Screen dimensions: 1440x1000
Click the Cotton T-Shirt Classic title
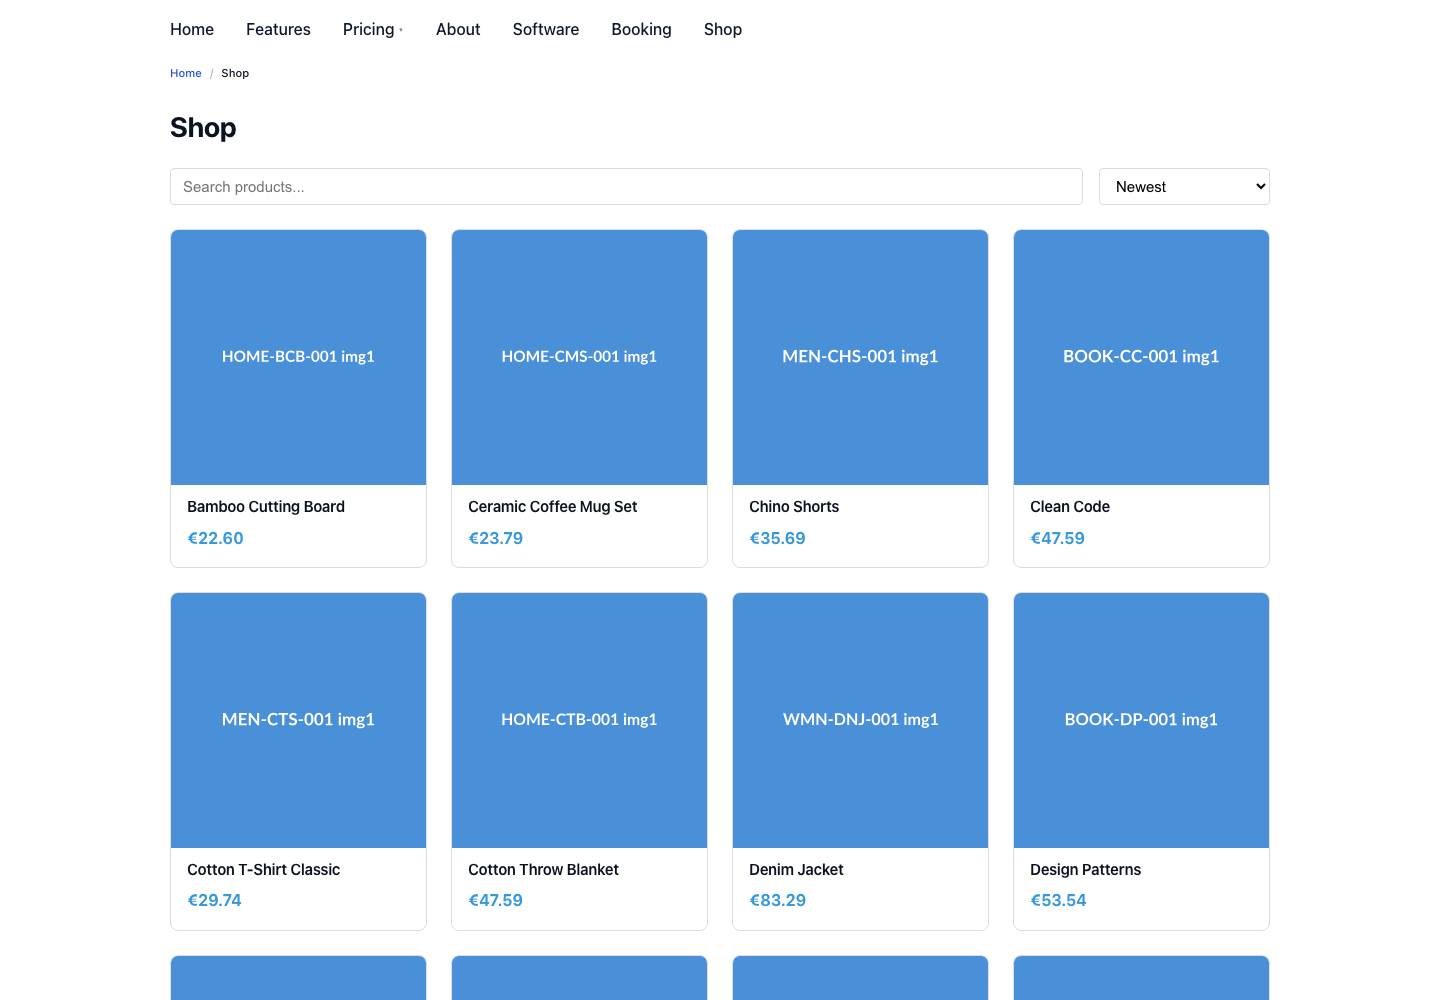coord(264,870)
